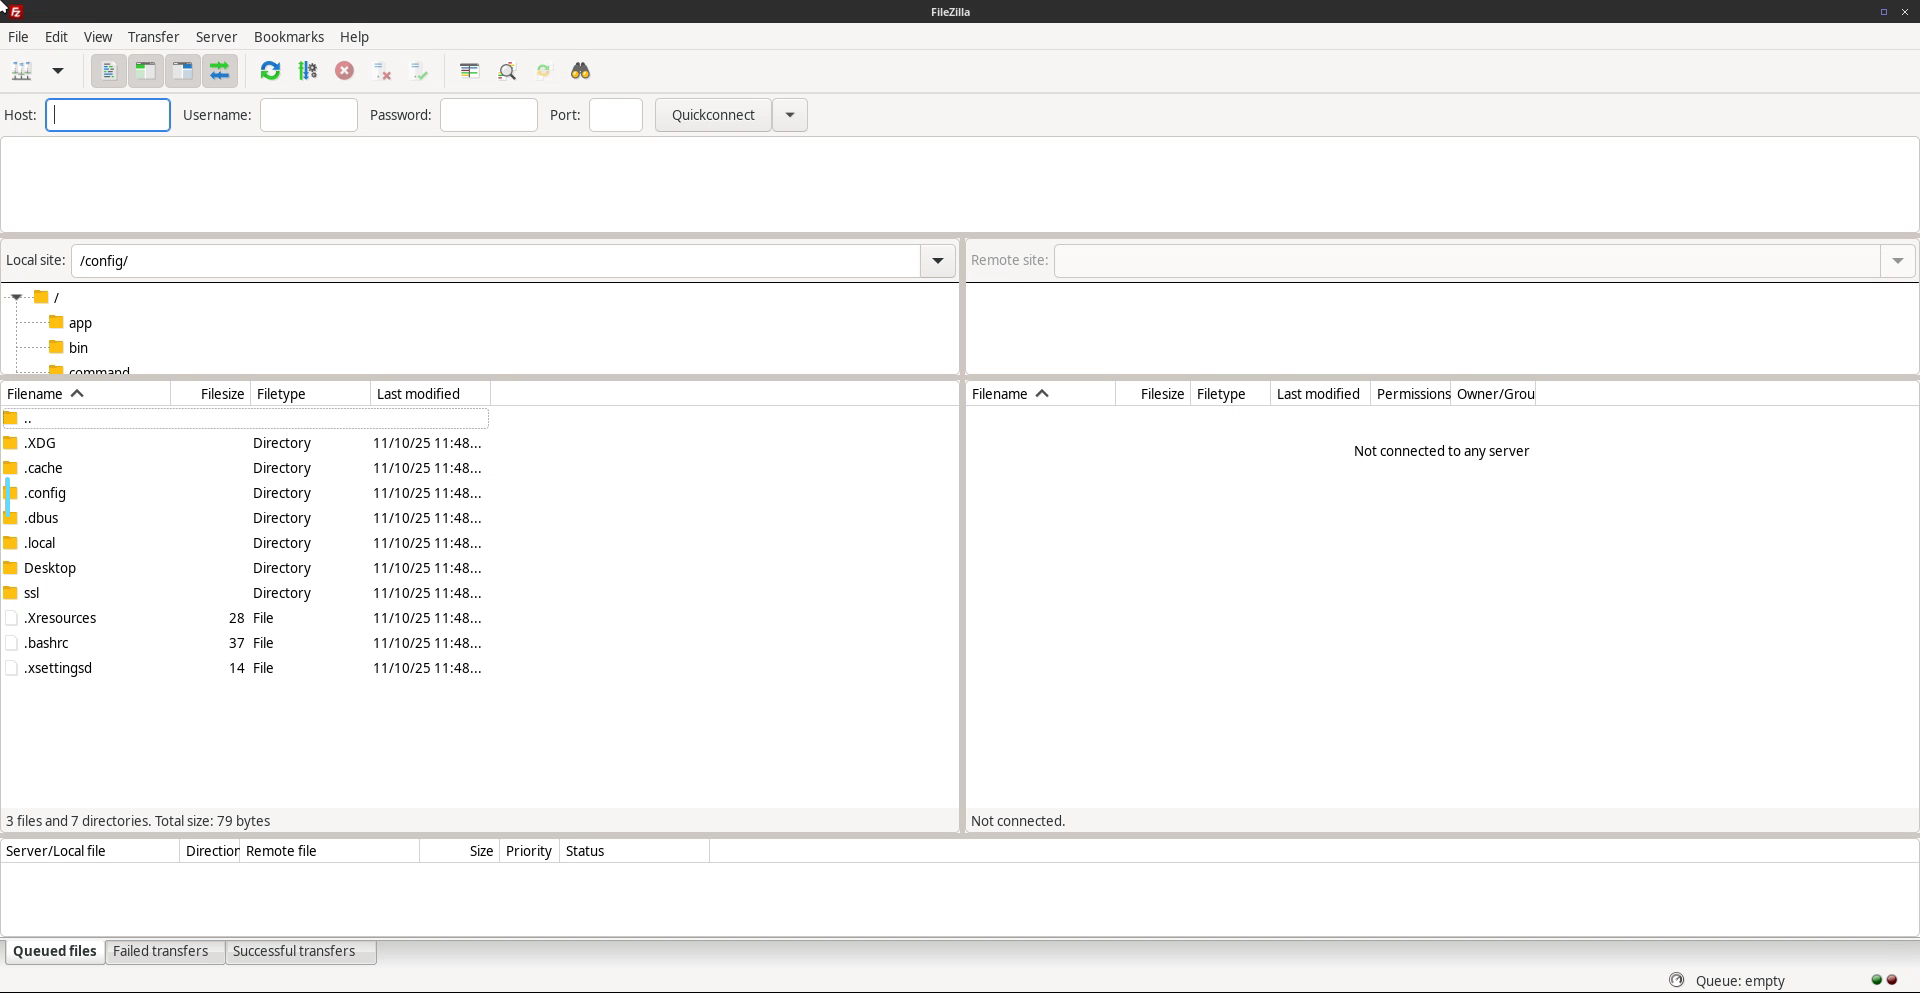Toggle remote directory tree display

coord(183,71)
